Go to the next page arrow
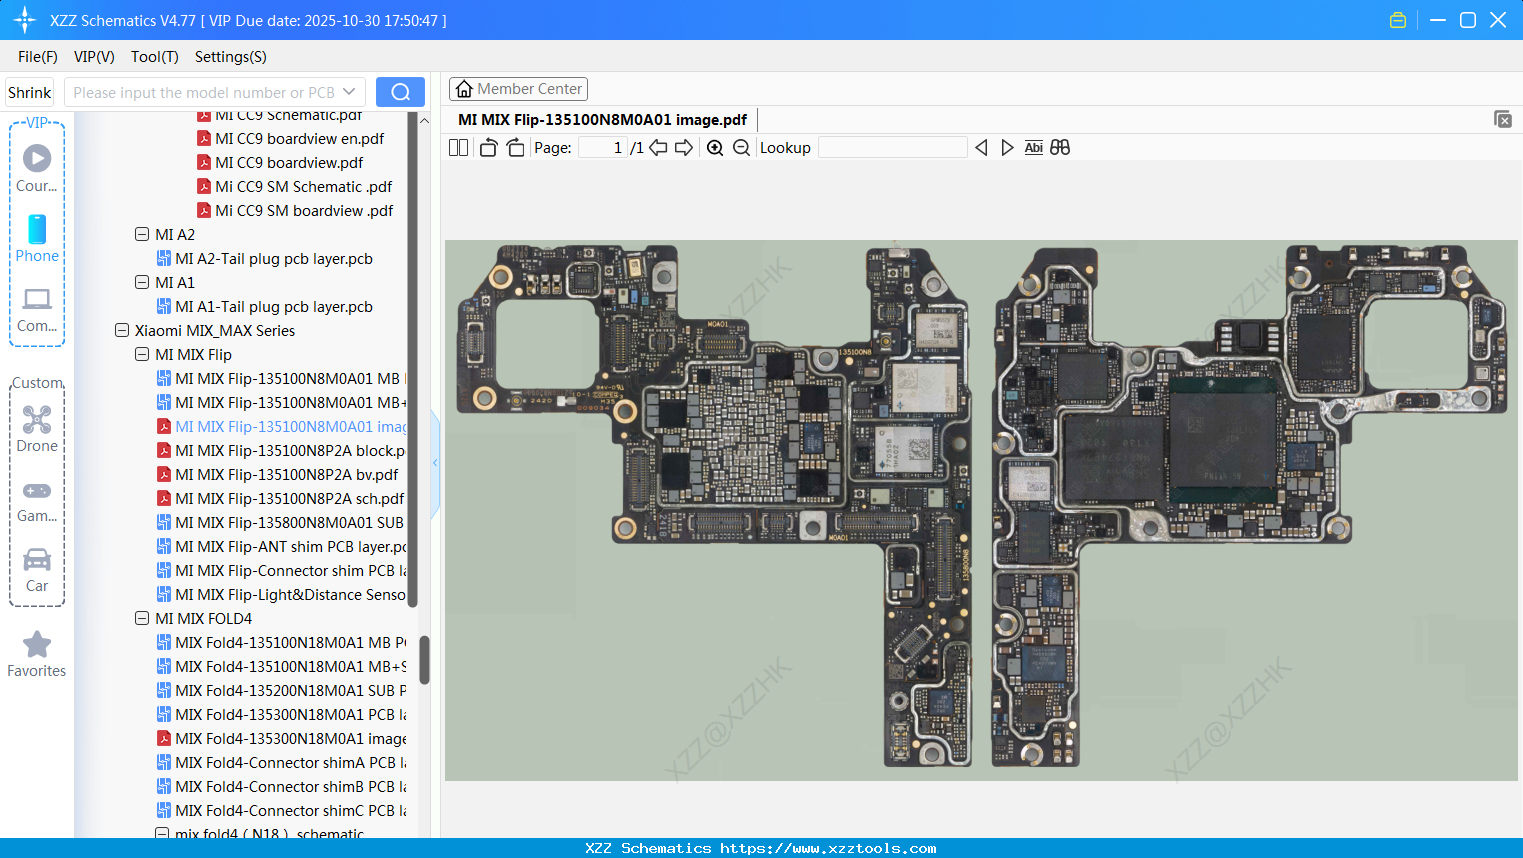 pos(684,148)
